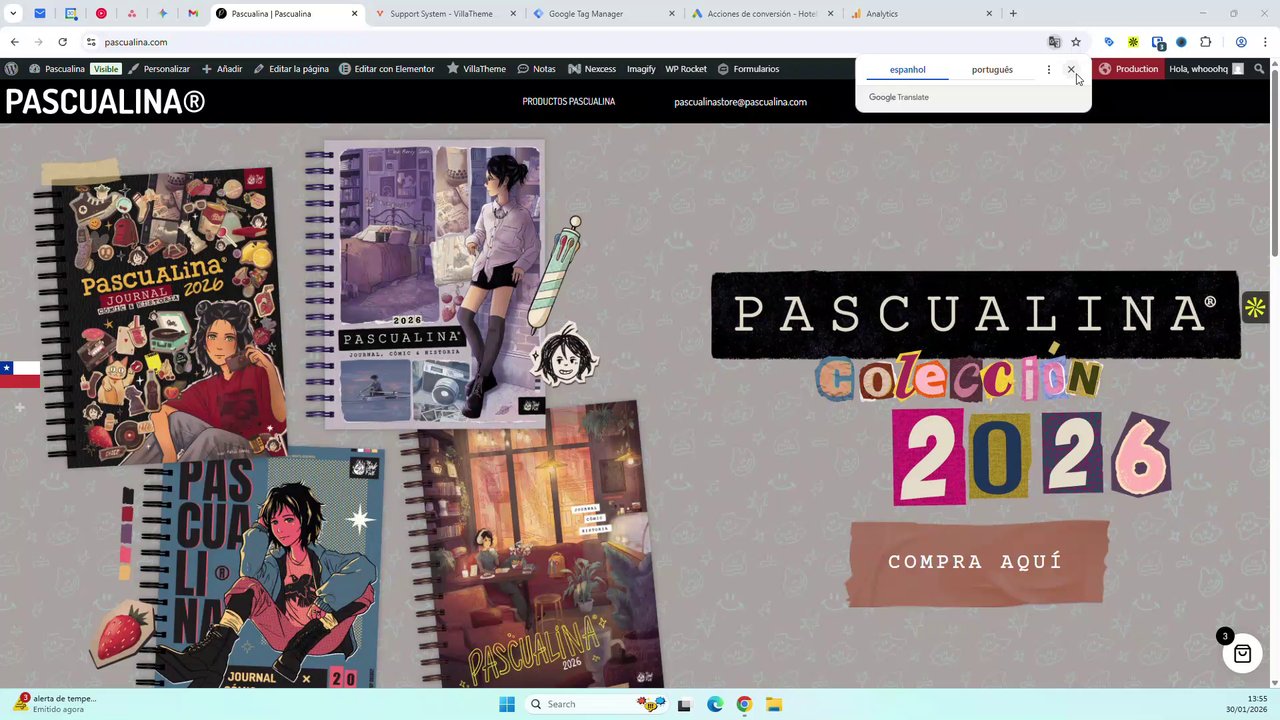Screen dimensions: 1280x720
Task: Open the pinned Gemini sparkle tab
Action: click(x=163, y=14)
